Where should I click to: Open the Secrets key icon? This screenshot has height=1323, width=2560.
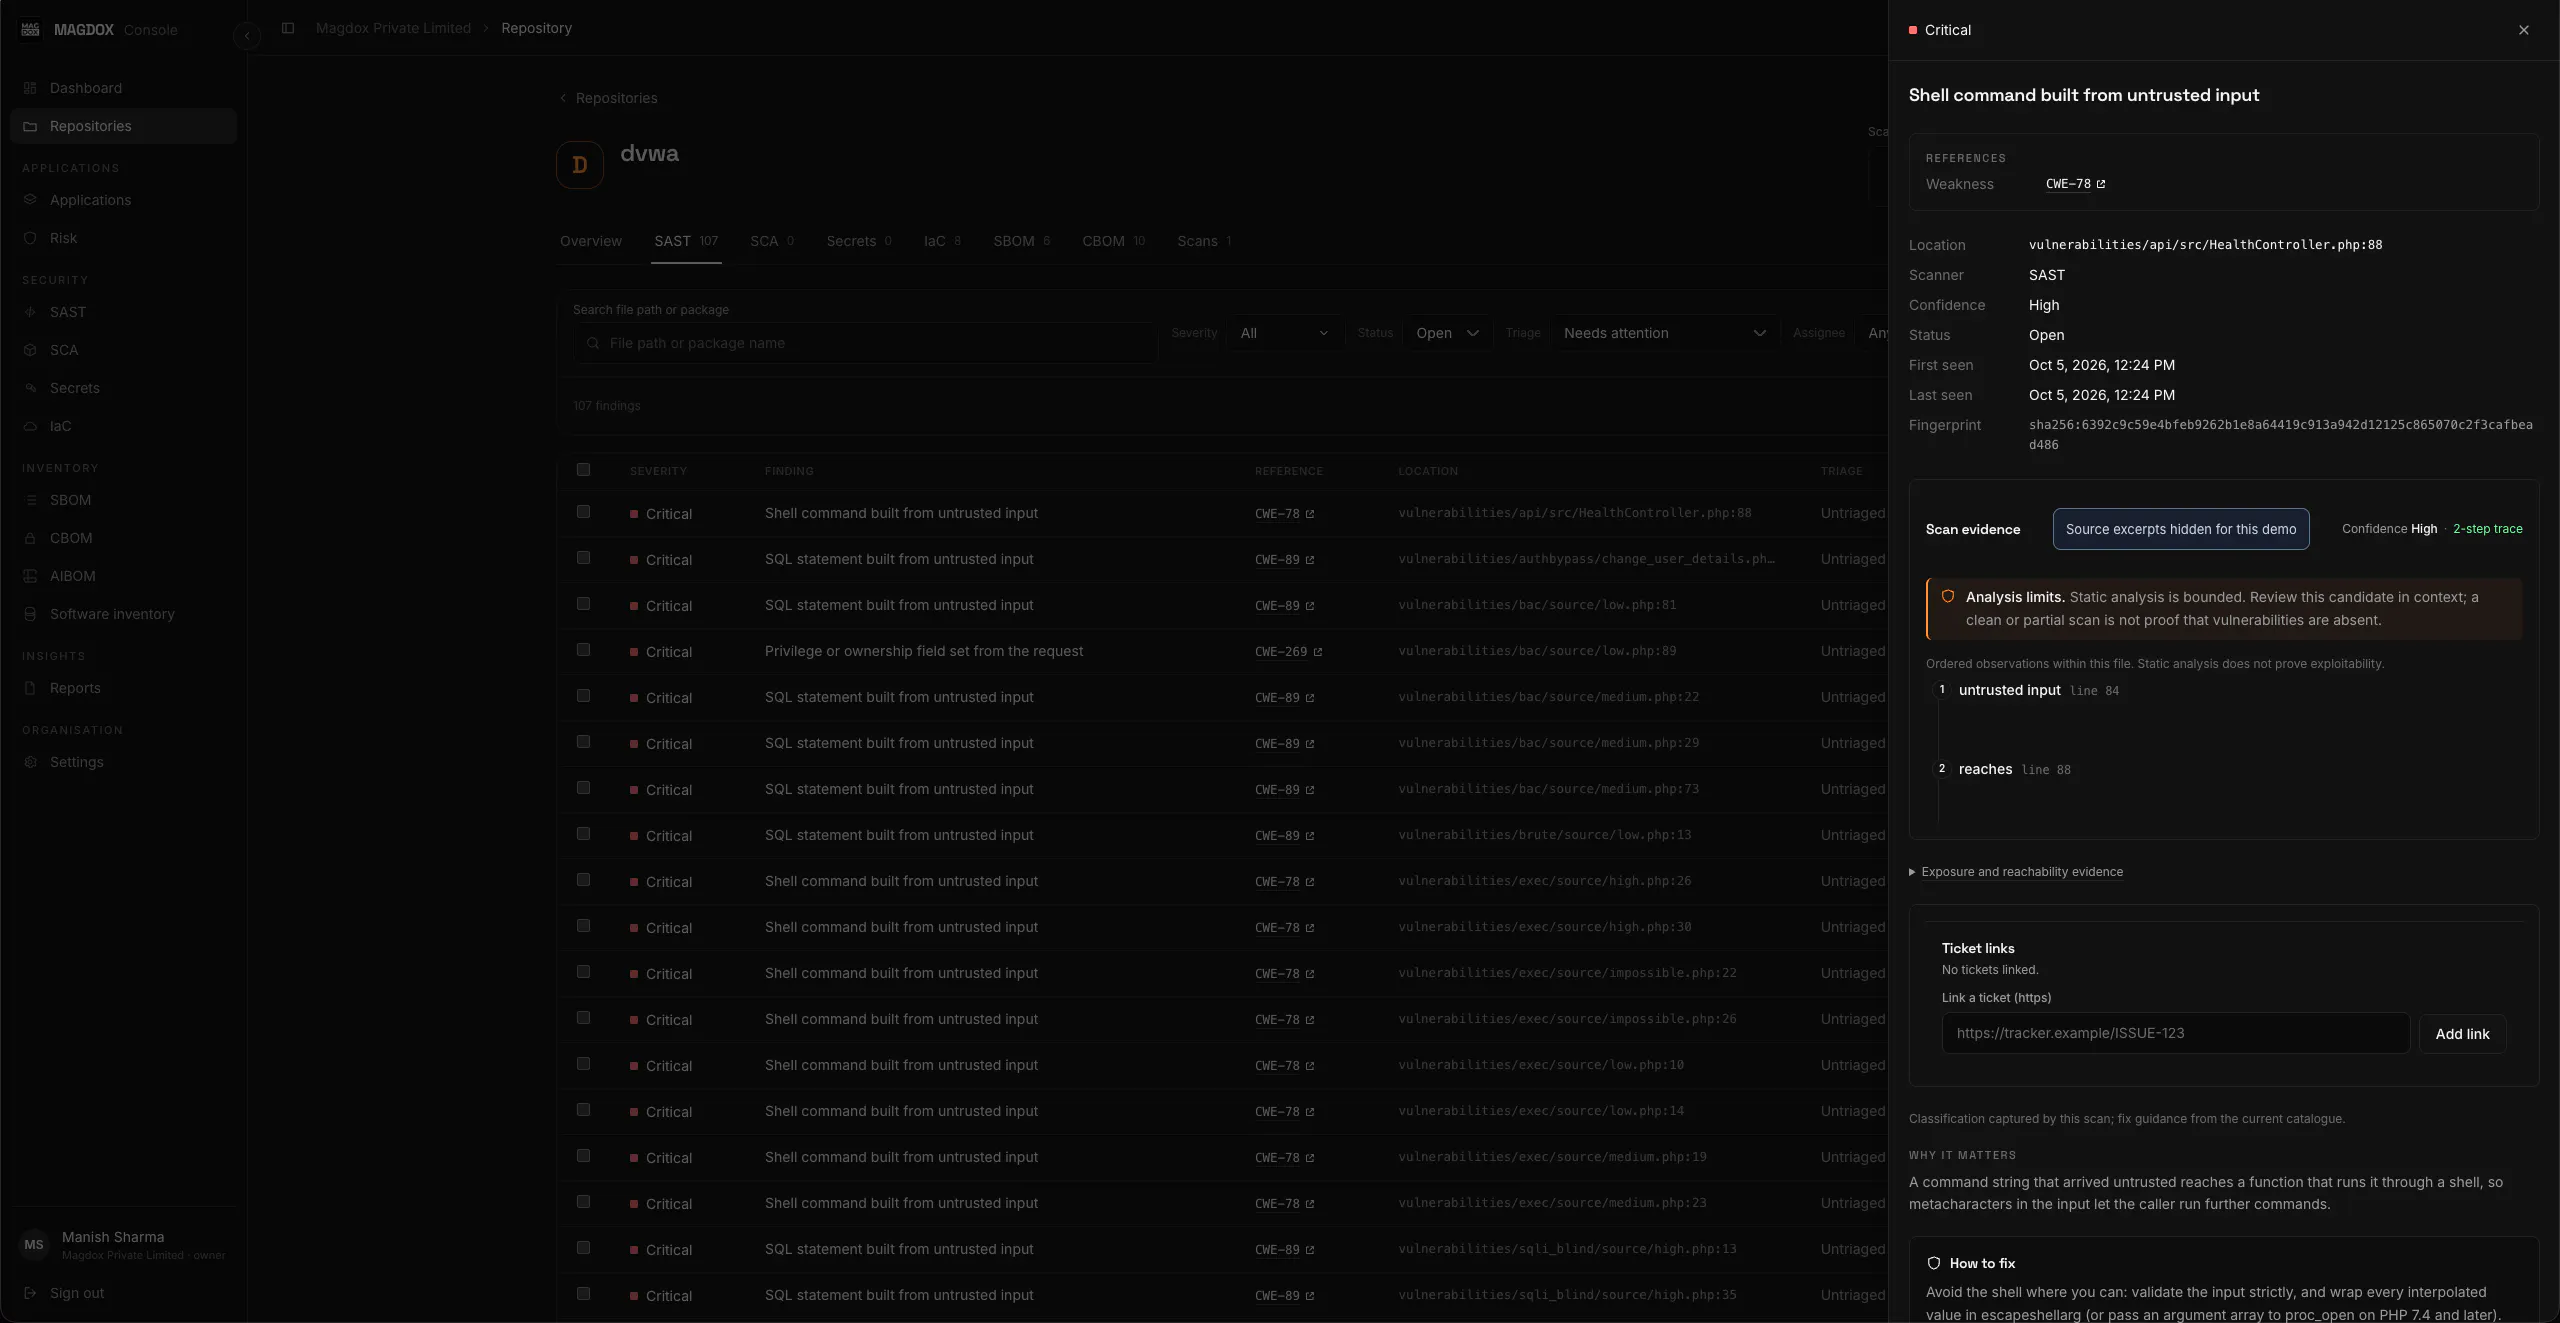tap(30, 388)
